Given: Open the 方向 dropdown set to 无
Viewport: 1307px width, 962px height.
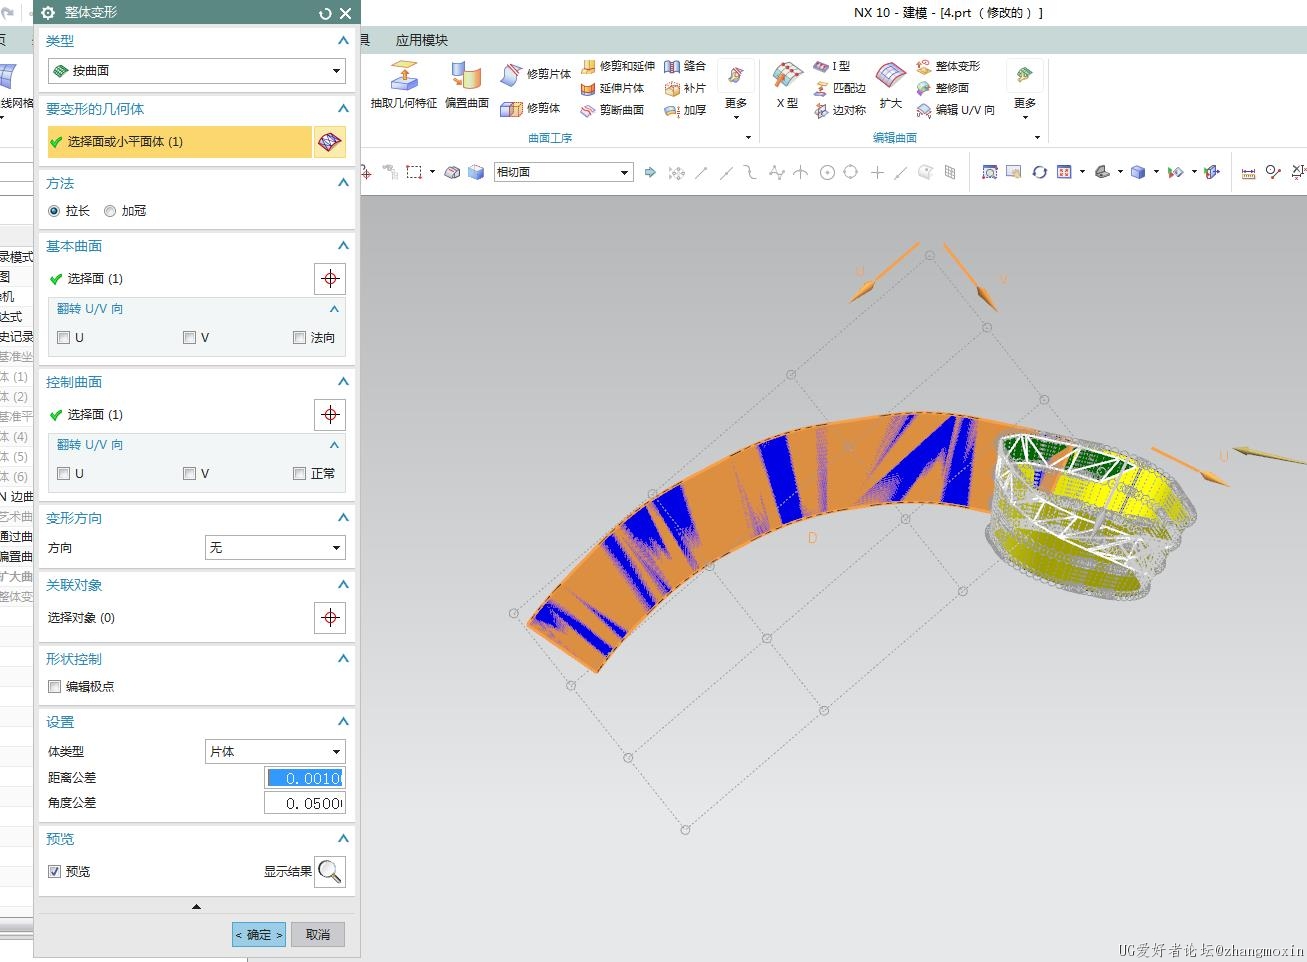Looking at the screenshot, I should [275, 548].
